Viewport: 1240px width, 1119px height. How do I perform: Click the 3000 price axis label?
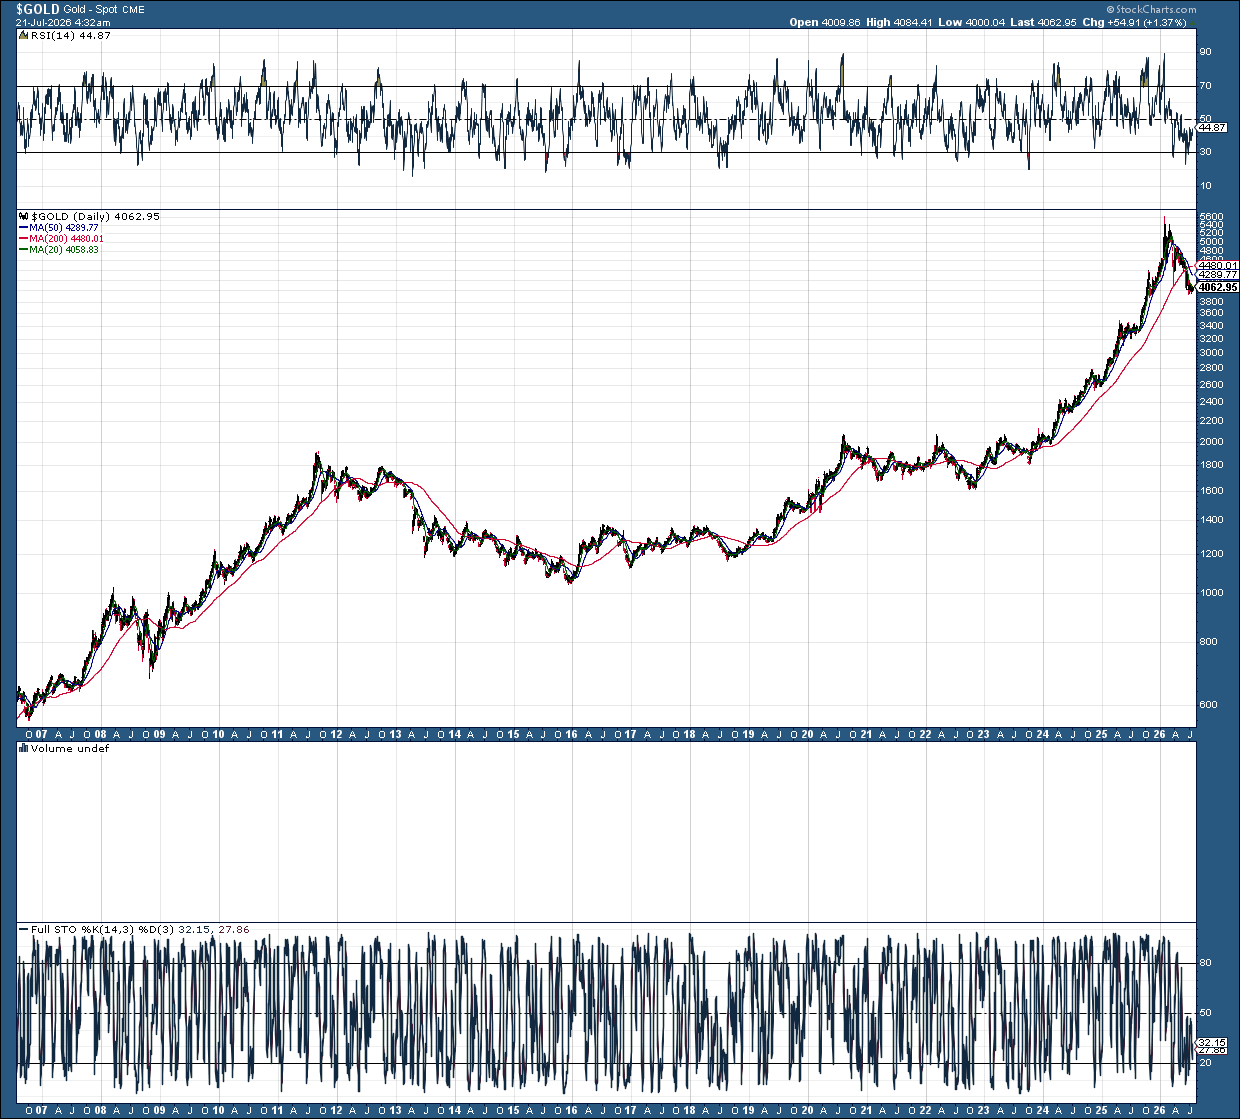1211,352
